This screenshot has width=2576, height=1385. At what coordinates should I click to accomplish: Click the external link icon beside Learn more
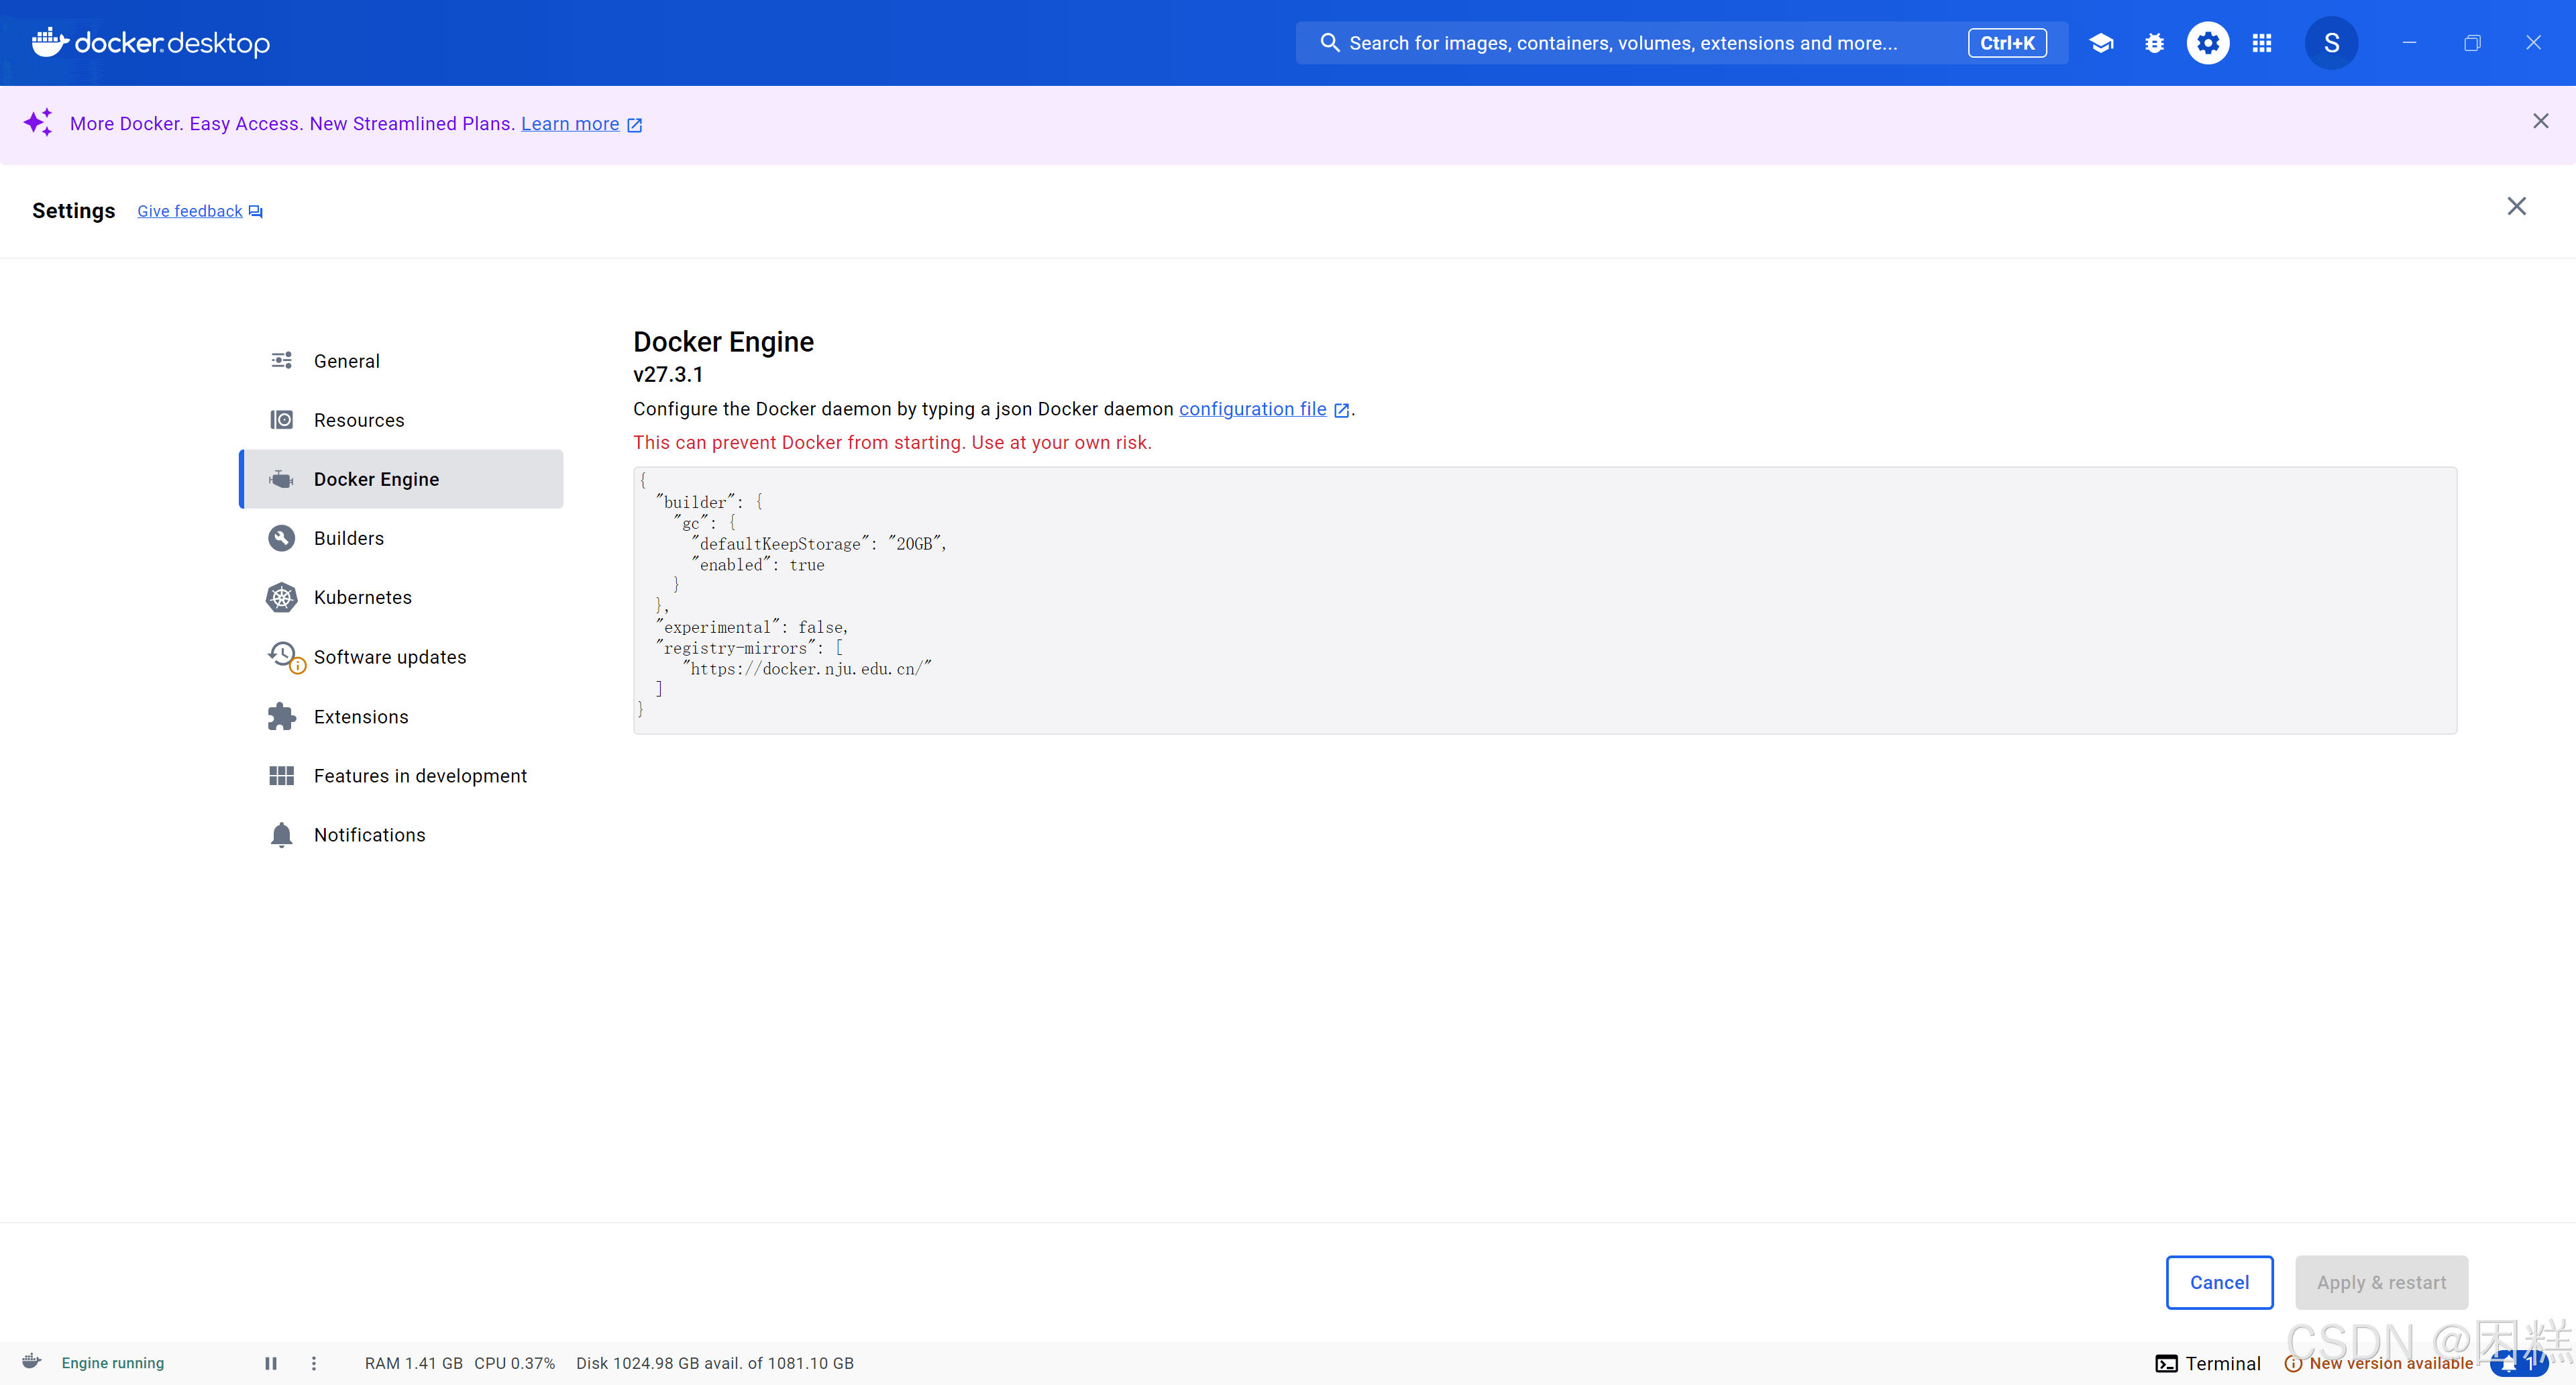pos(634,125)
